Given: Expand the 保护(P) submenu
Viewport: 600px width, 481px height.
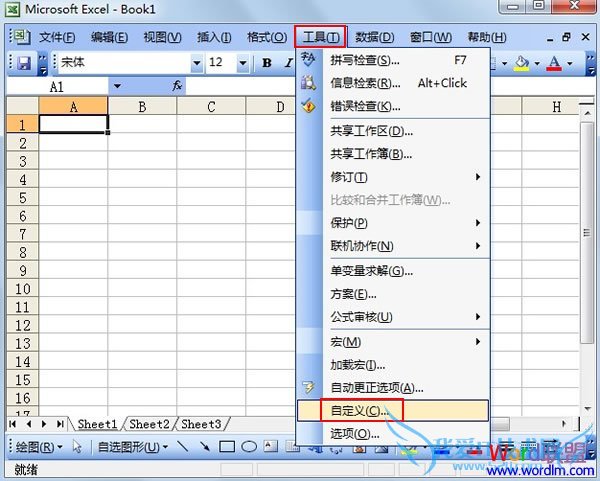Looking at the screenshot, I should click(x=393, y=223).
